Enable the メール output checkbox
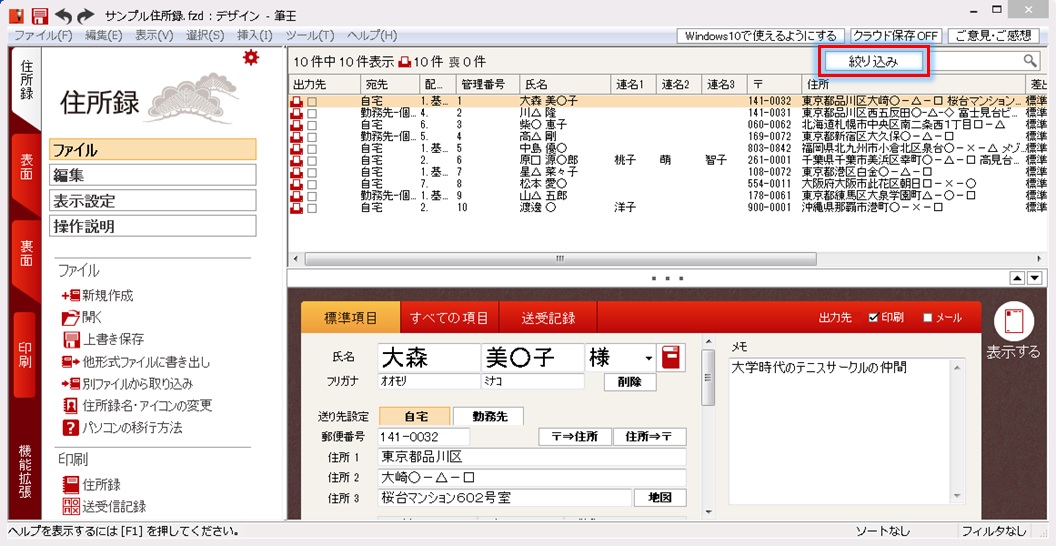This screenshot has width=1056, height=546. click(927, 318)
